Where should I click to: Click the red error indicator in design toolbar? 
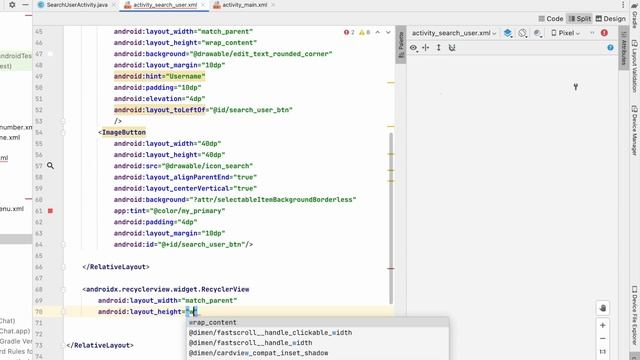[604, 33]
